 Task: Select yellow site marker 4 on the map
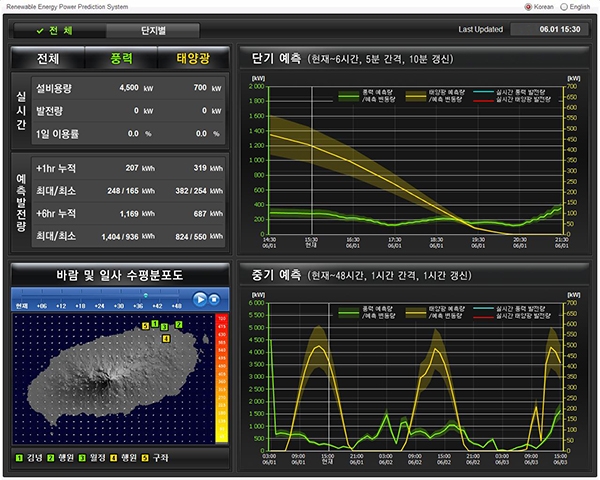165,339
